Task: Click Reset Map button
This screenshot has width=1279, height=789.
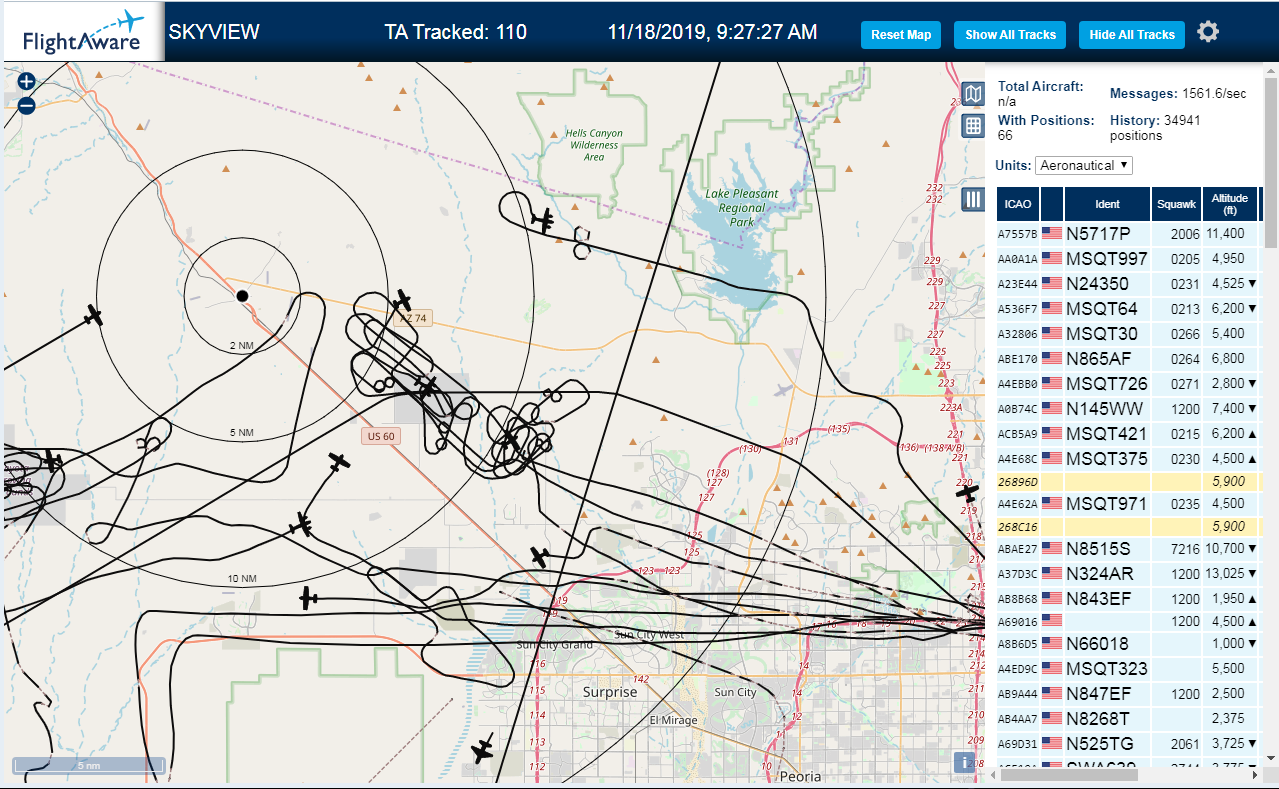Action: [900, 35]
